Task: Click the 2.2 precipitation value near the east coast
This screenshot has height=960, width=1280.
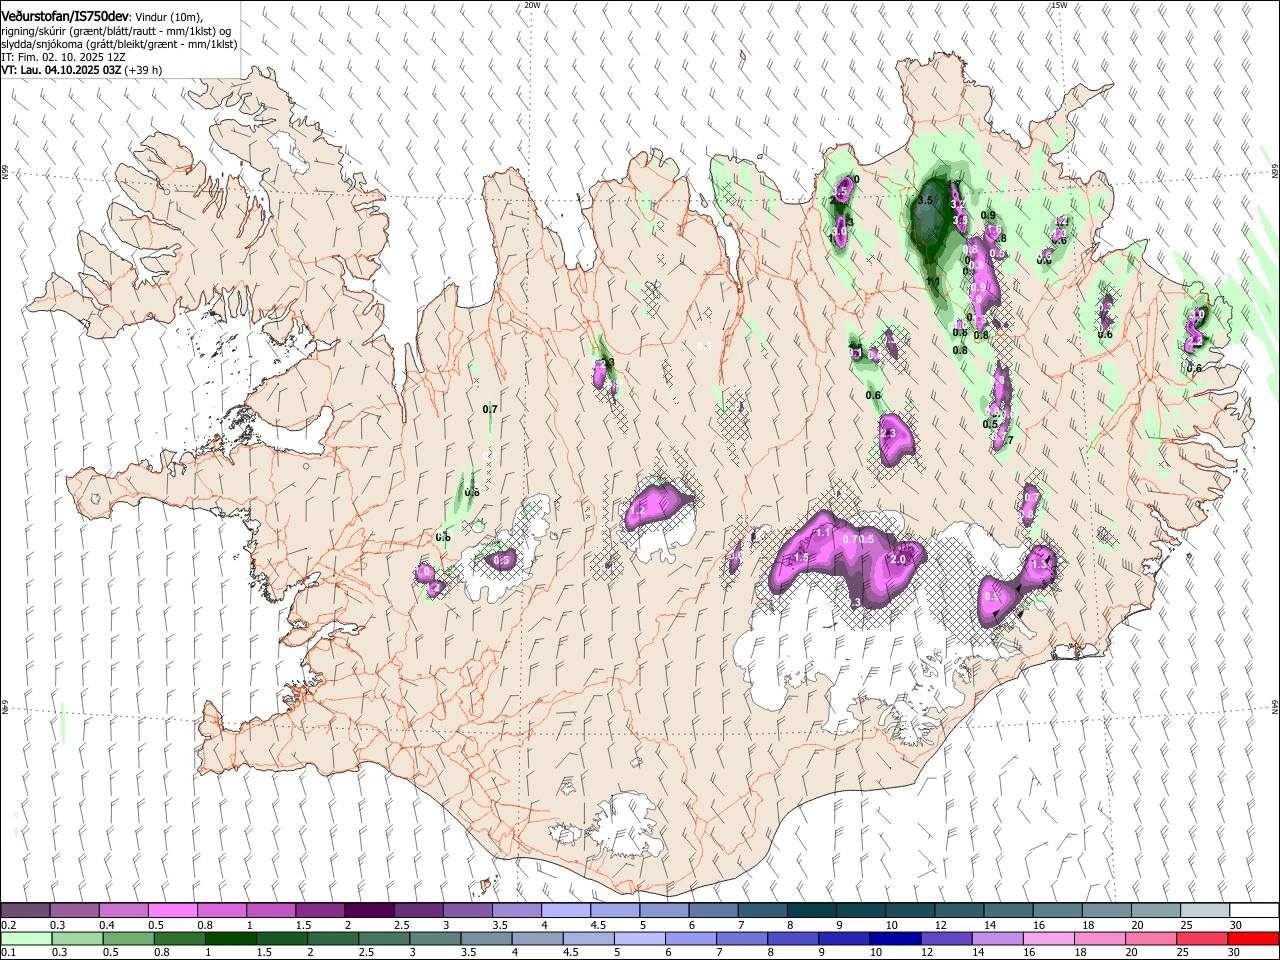Action: click(1195, 341)
